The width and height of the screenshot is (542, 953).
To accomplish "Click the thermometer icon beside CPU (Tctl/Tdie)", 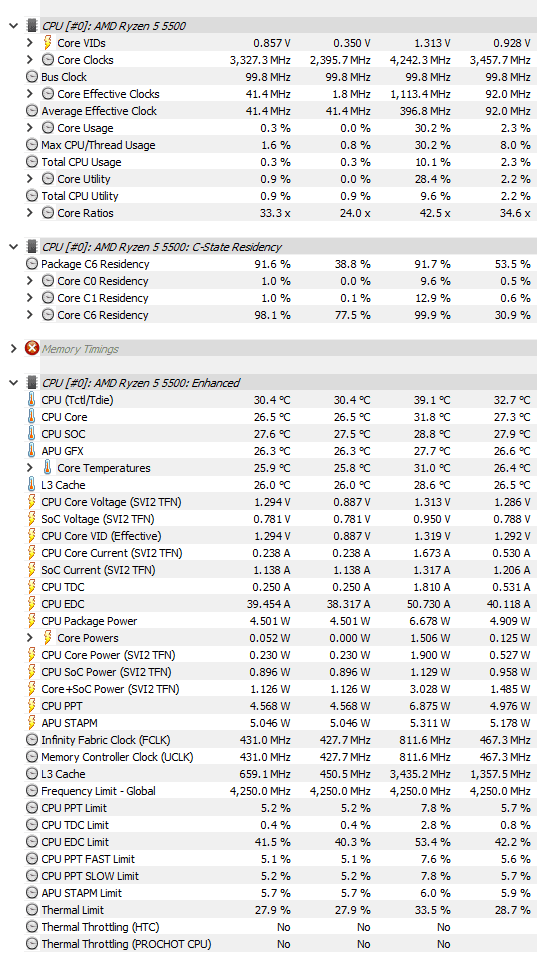I will 32,400.
